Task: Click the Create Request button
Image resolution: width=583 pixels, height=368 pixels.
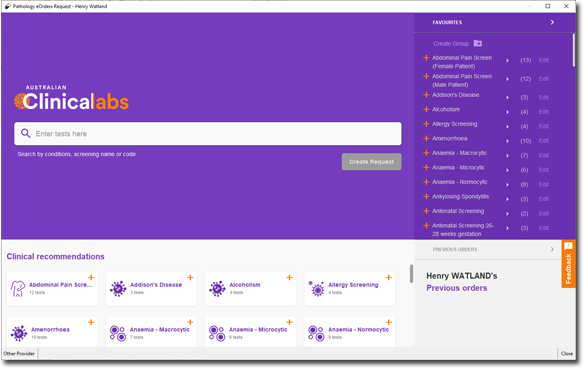Action: 371,162
